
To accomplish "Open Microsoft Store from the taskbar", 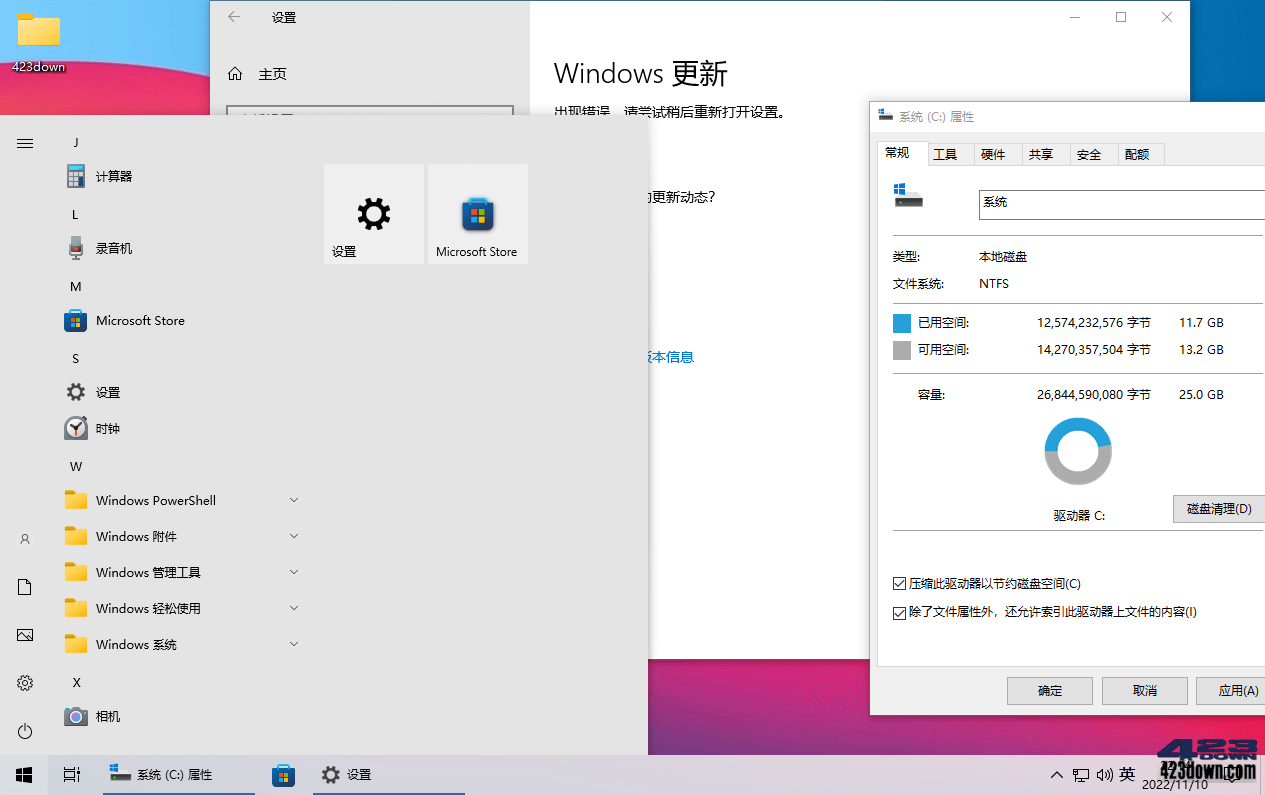I will click(283, 774).
